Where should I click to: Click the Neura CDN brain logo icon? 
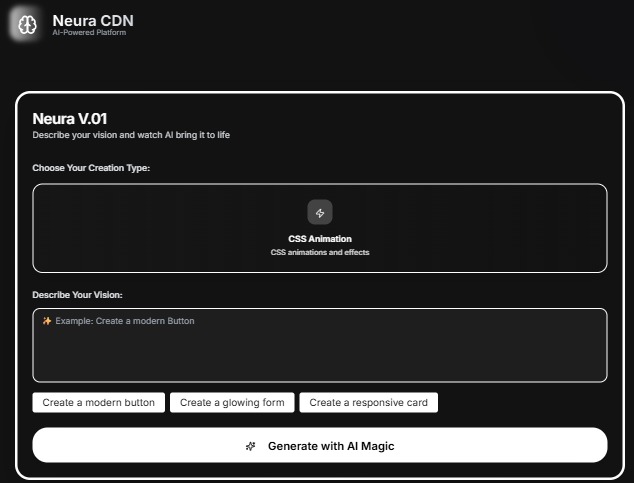click(27, 25)
